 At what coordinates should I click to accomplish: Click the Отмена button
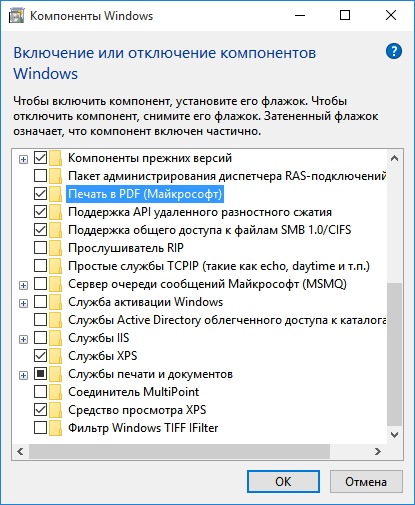click(366, 481)
